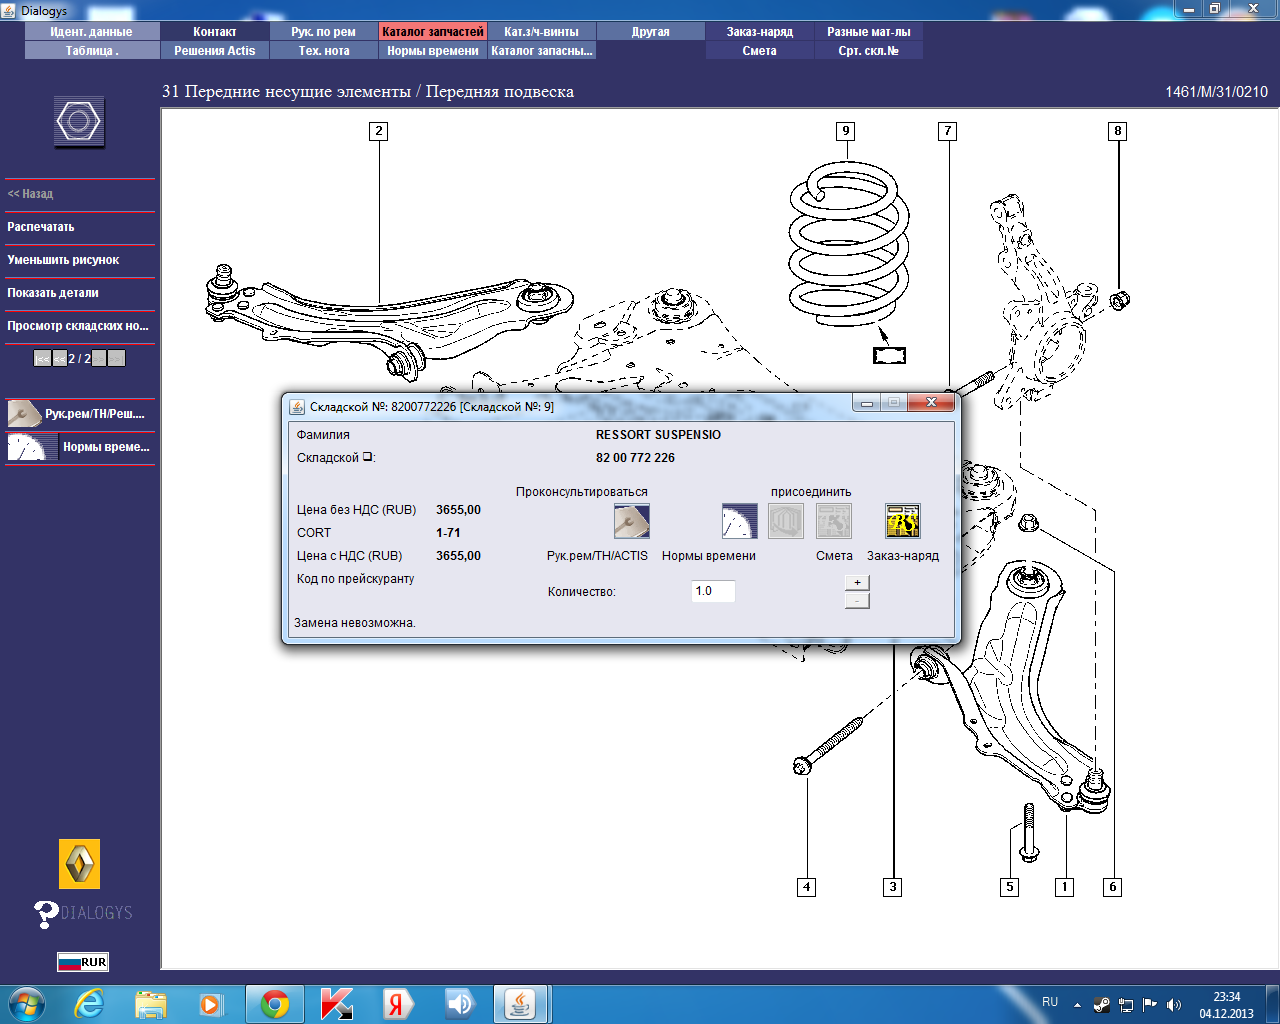Switch to the Таблица tab
This screenshot has height=1024, width=1280.
pyautogui.click(x=92, y=51)
